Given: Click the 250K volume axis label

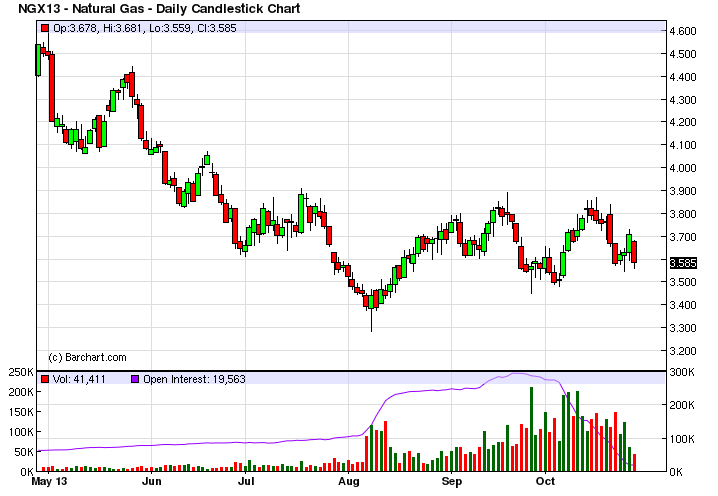Looking at the screenshot, I should [x=21, y=372].
